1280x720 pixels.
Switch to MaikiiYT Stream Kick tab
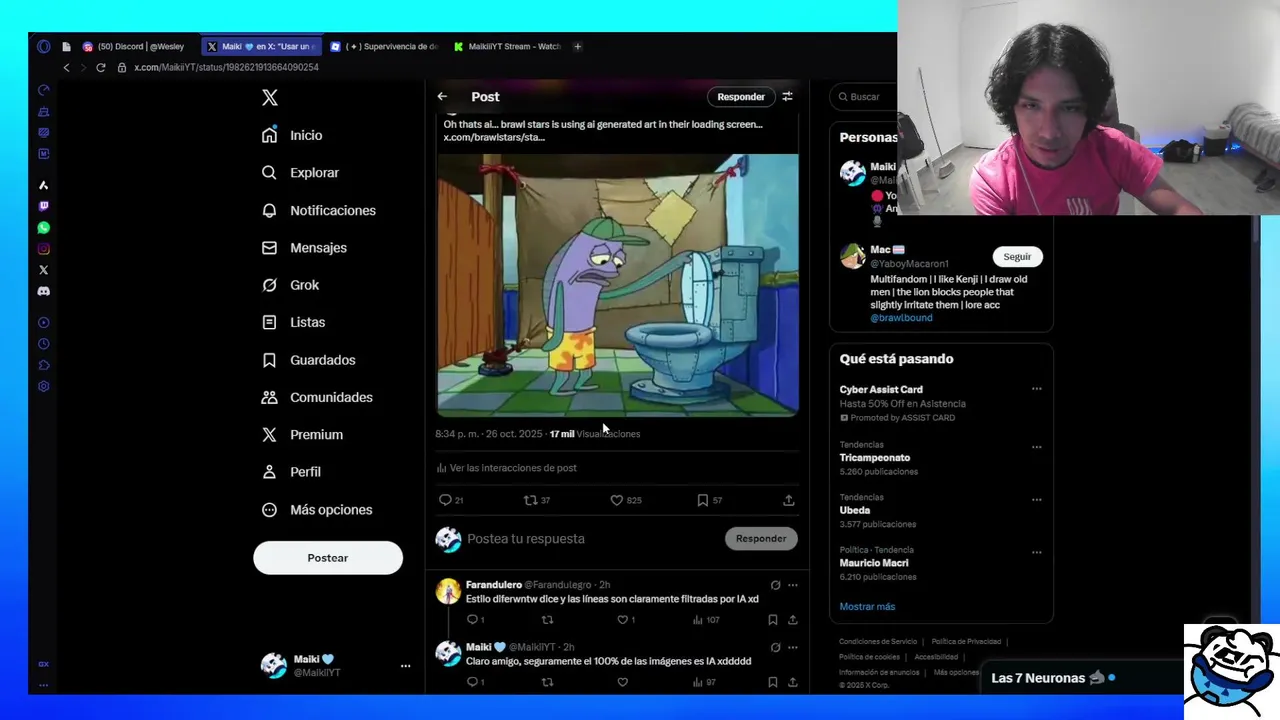coord(507,46)
